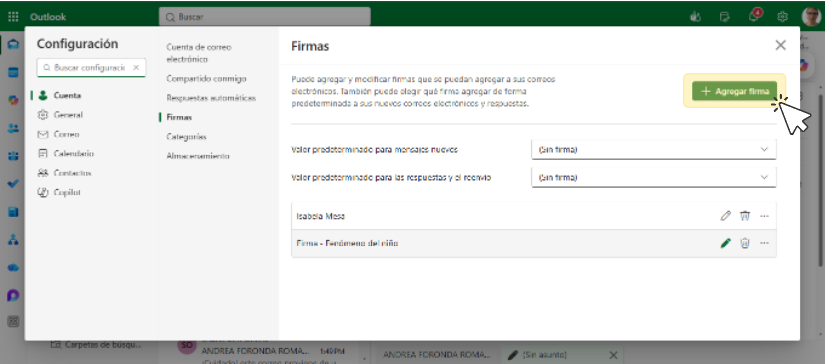Open People in the left app rail

click(x=13, y=128)
